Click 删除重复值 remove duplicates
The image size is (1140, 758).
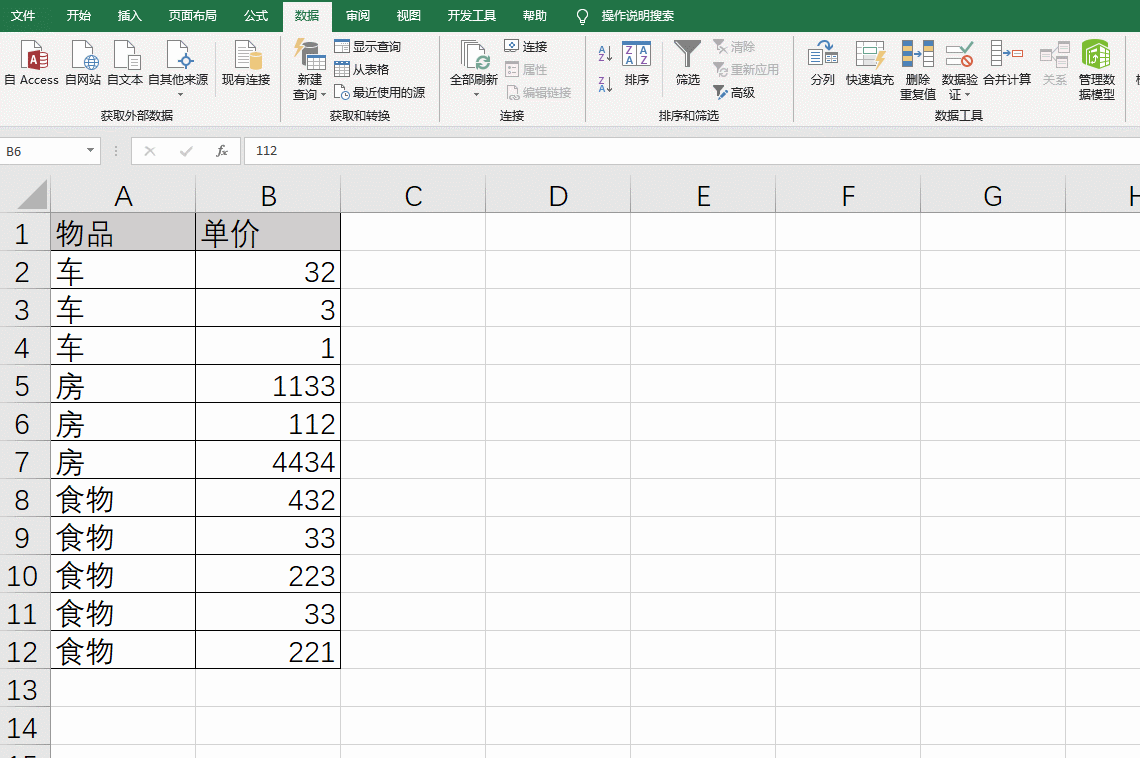pos(918,70)
